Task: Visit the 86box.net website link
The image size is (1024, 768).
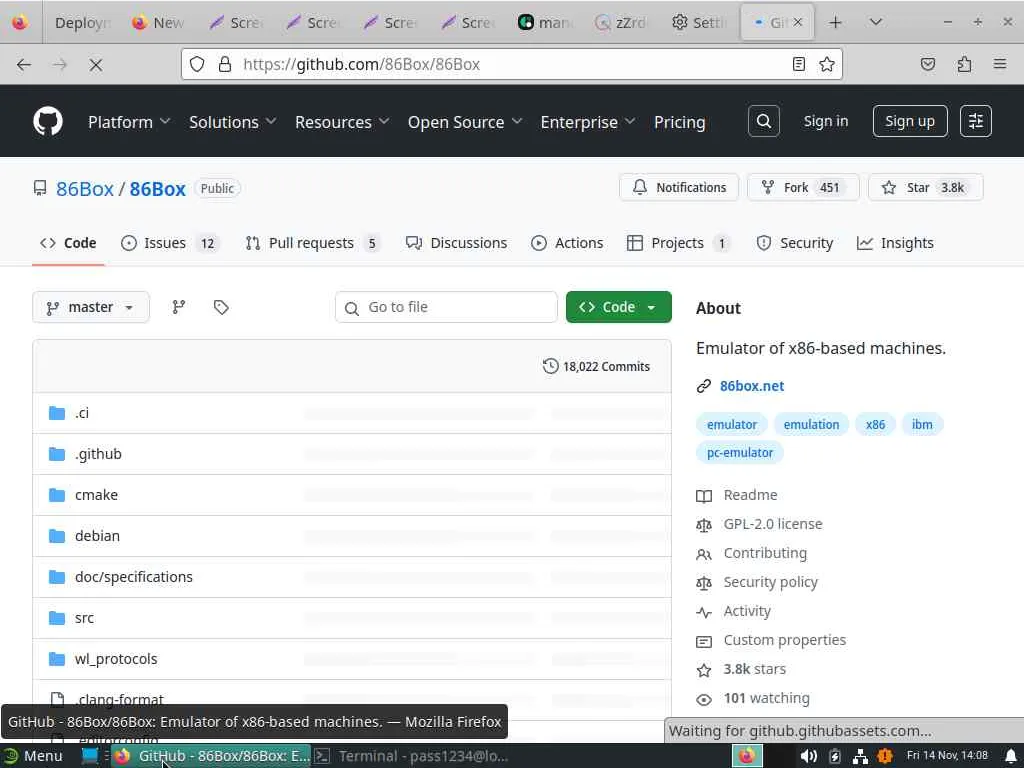Action: [x=752, y=386]
